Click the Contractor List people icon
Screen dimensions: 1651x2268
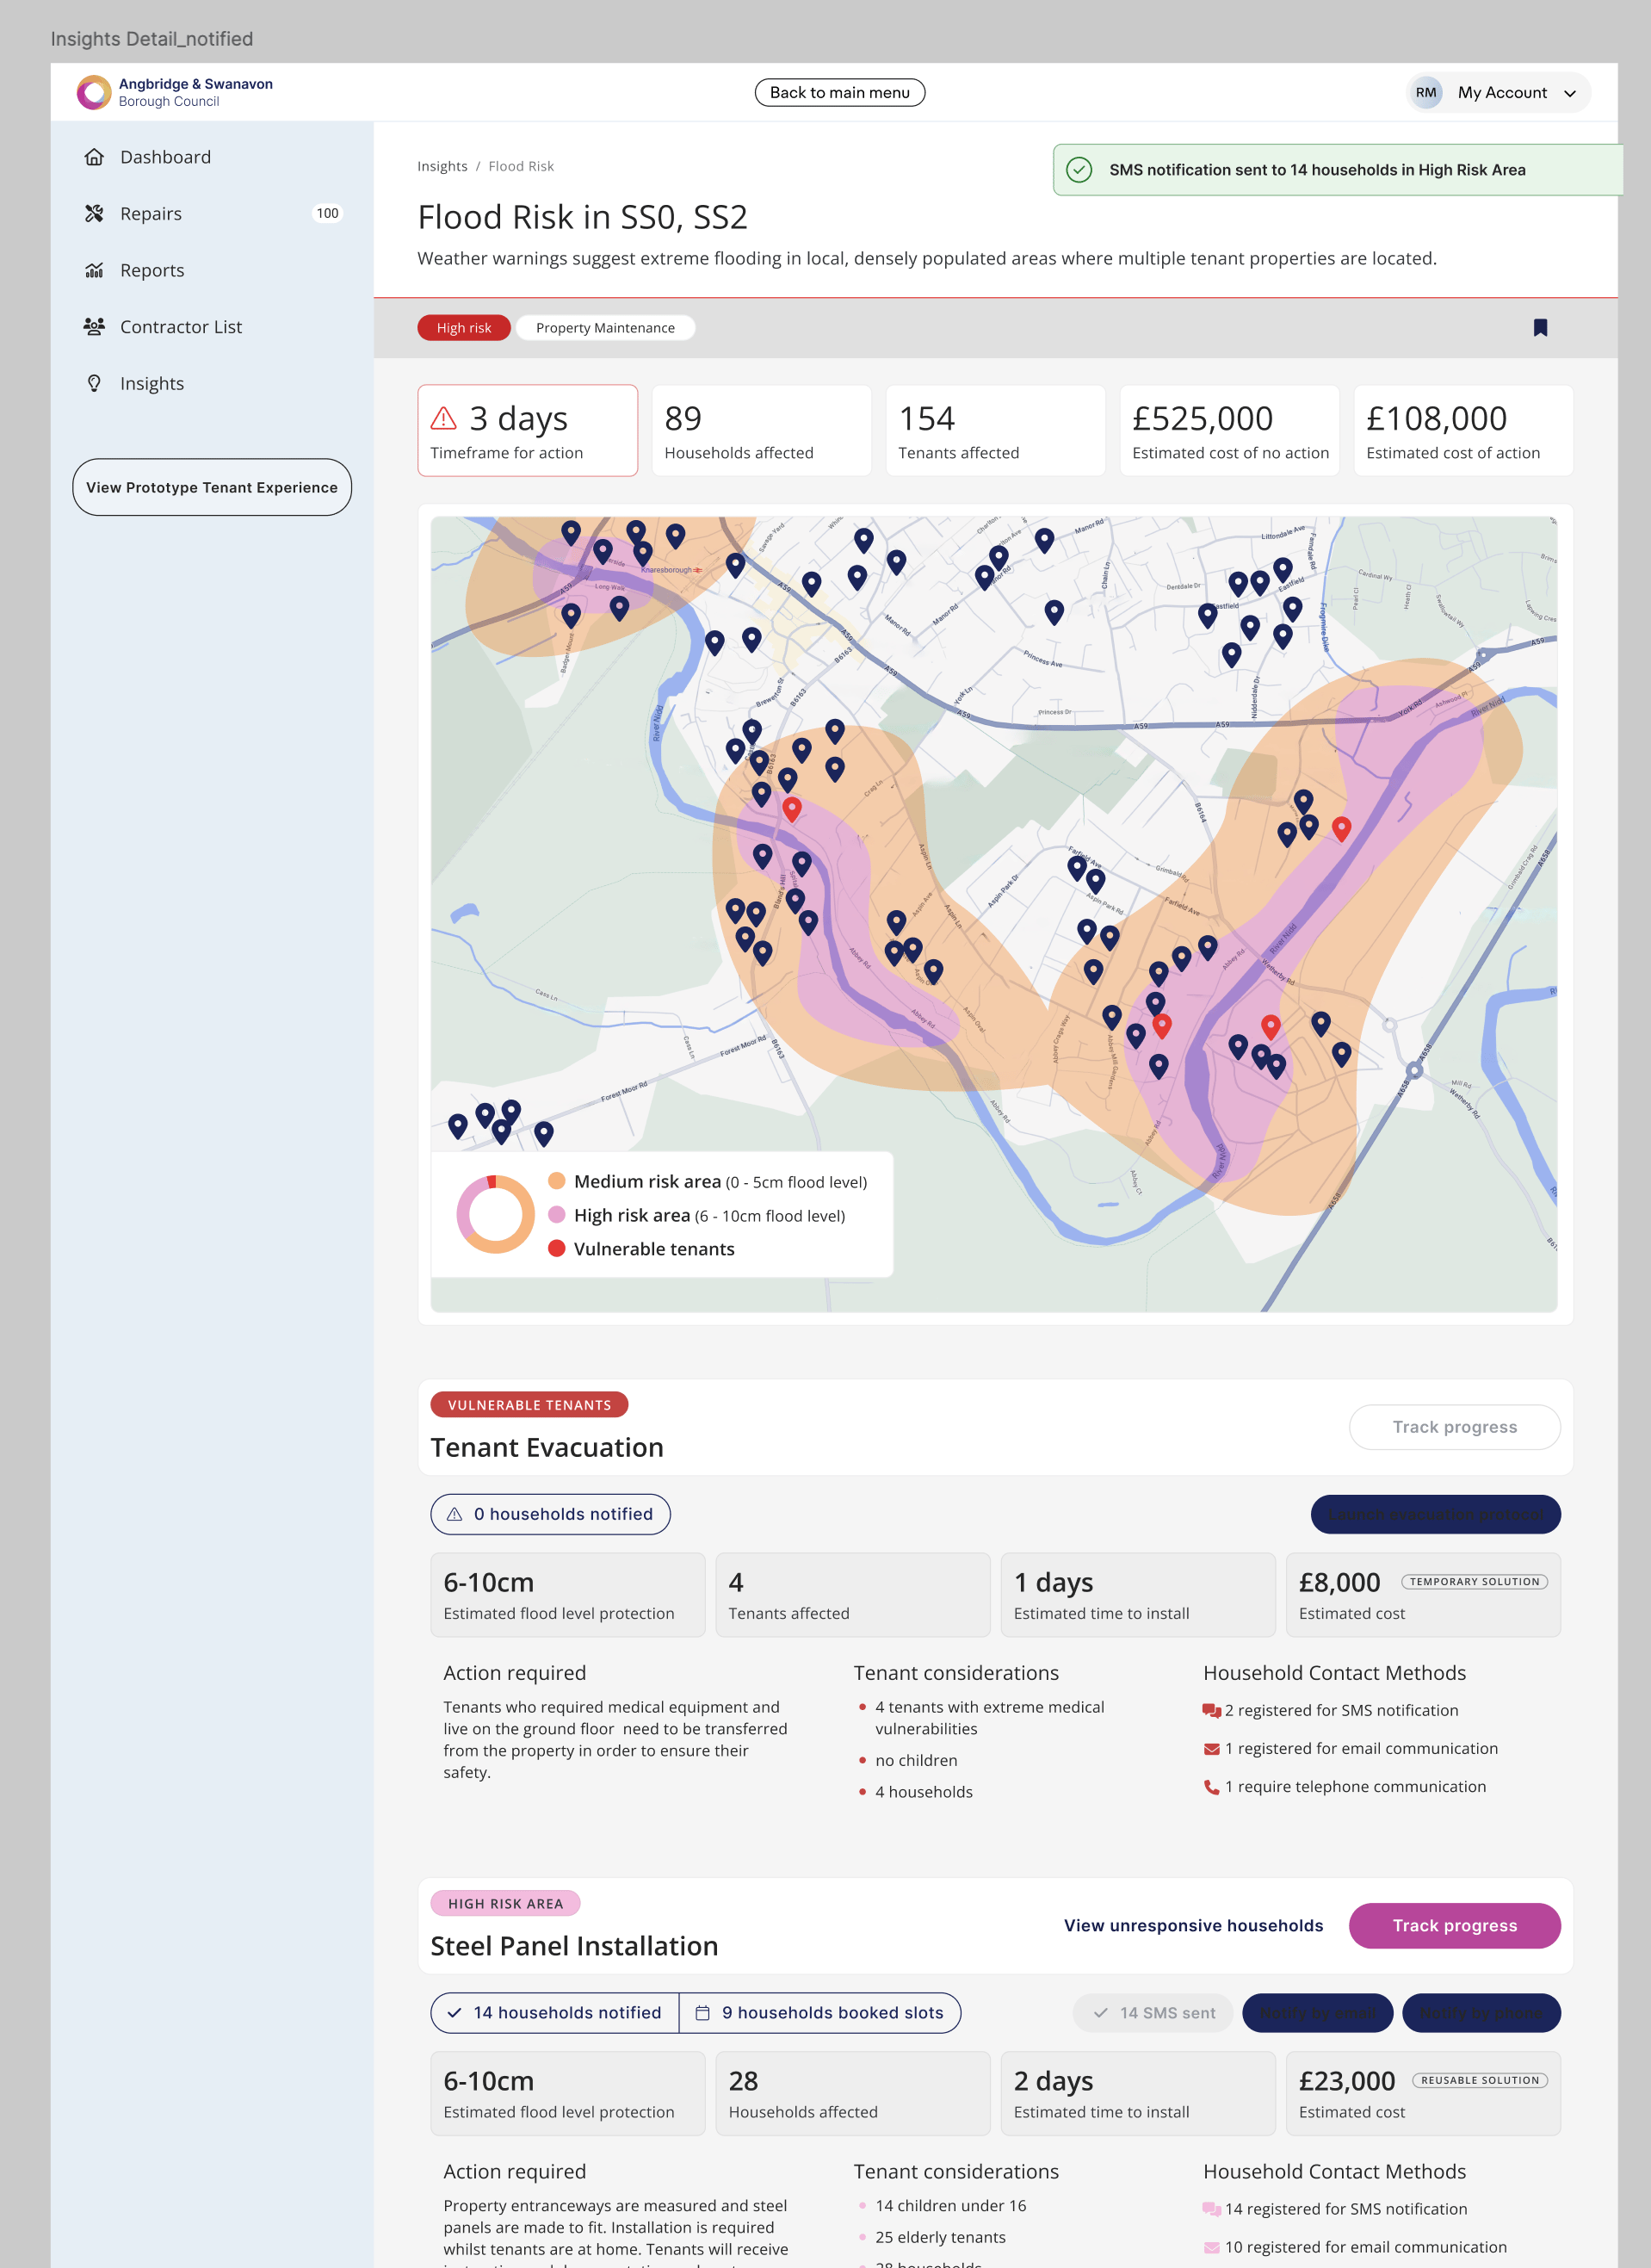tap(94, 327)
